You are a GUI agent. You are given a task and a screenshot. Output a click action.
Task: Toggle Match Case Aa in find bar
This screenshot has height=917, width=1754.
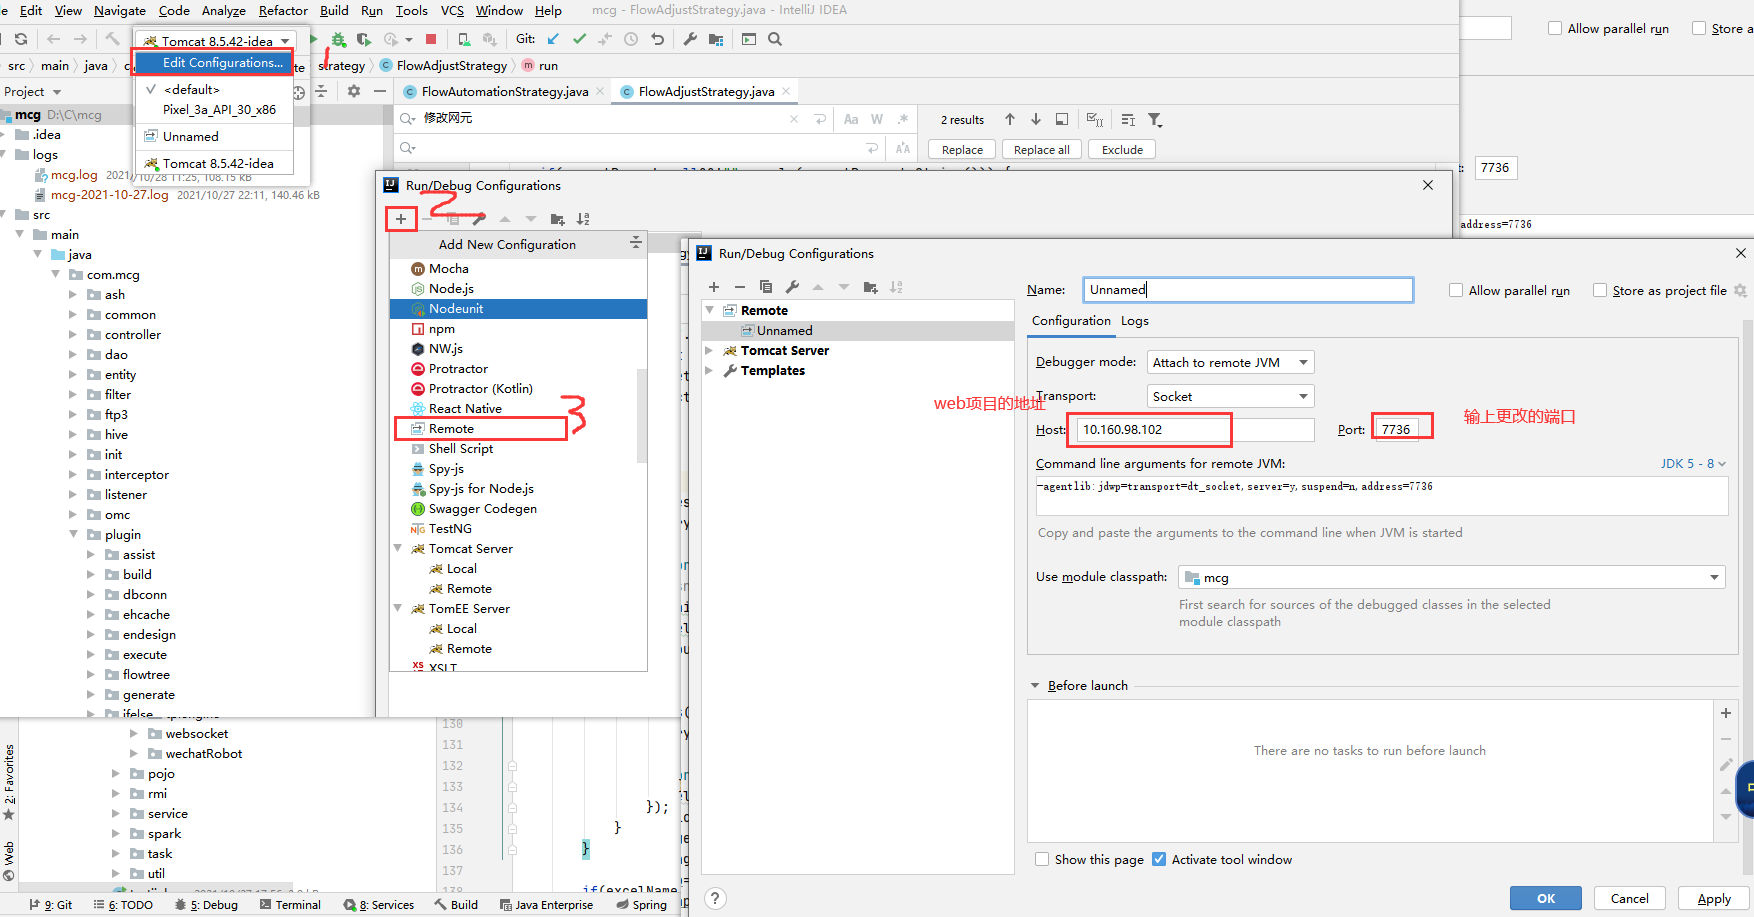[x=851, y=119]
